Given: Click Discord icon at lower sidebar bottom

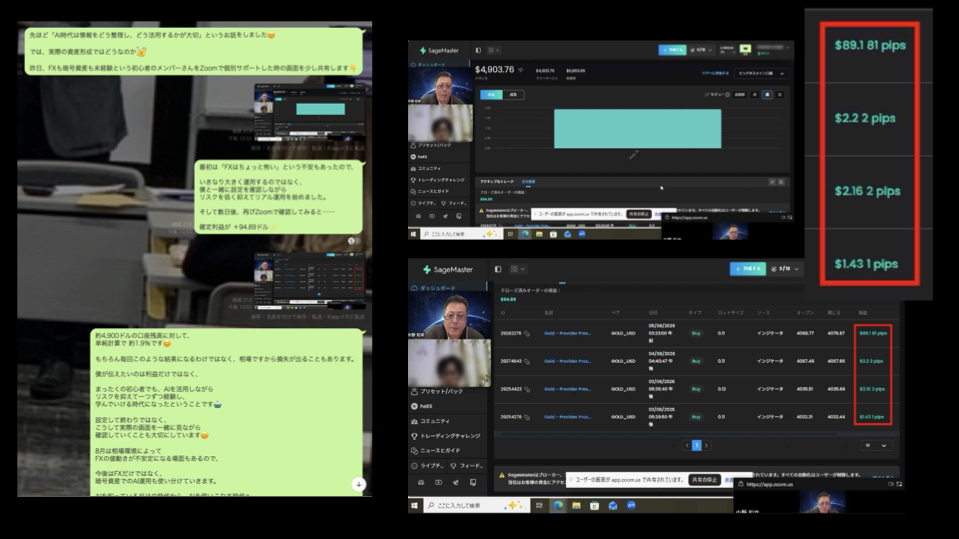Looking at the screenshot, I should click(421, 483).
